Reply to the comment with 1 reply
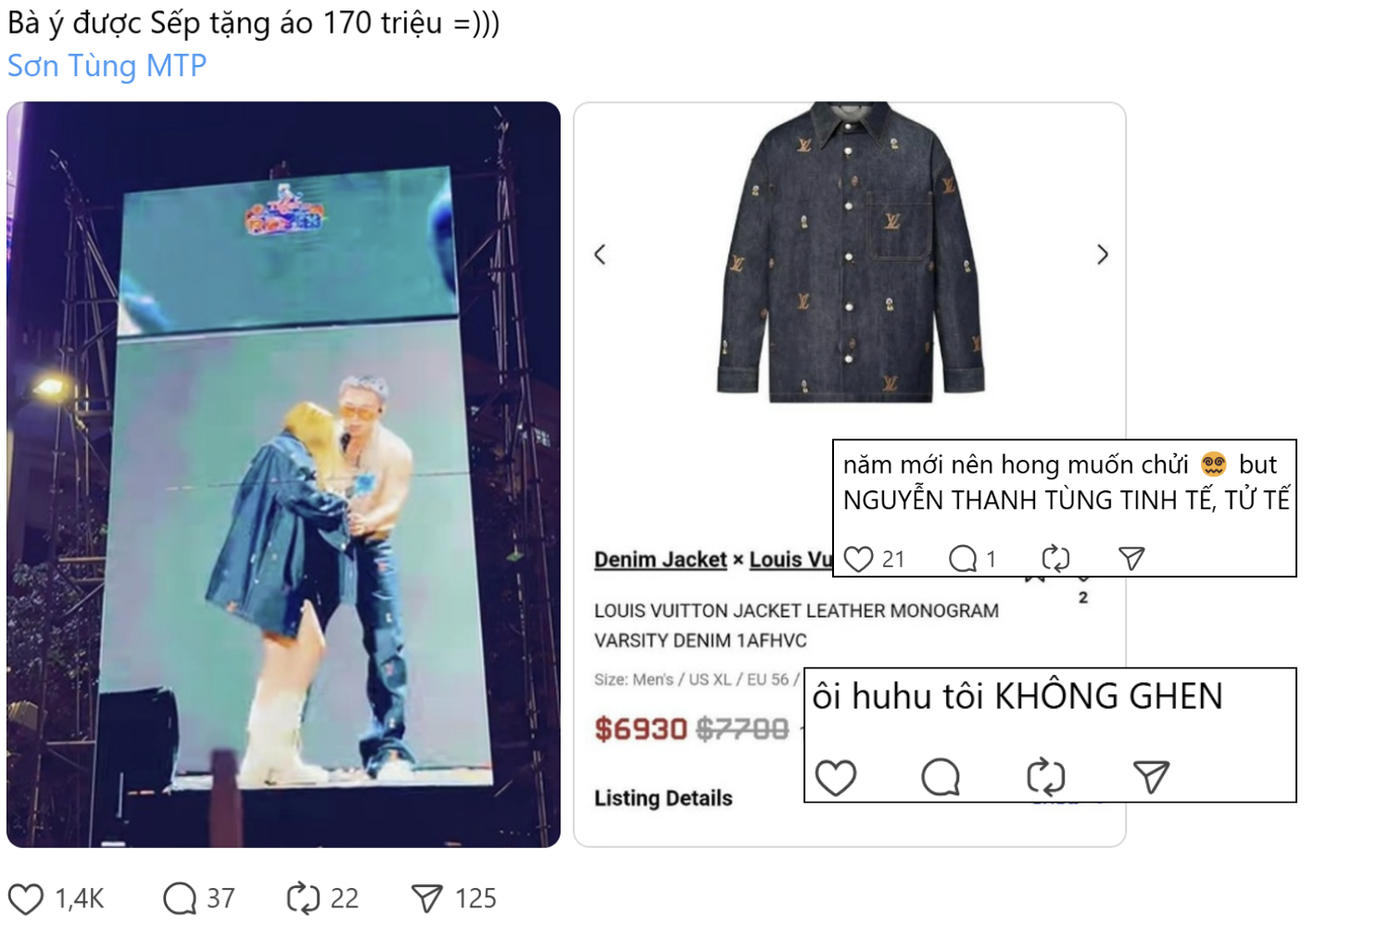 [x=962, y=559]
